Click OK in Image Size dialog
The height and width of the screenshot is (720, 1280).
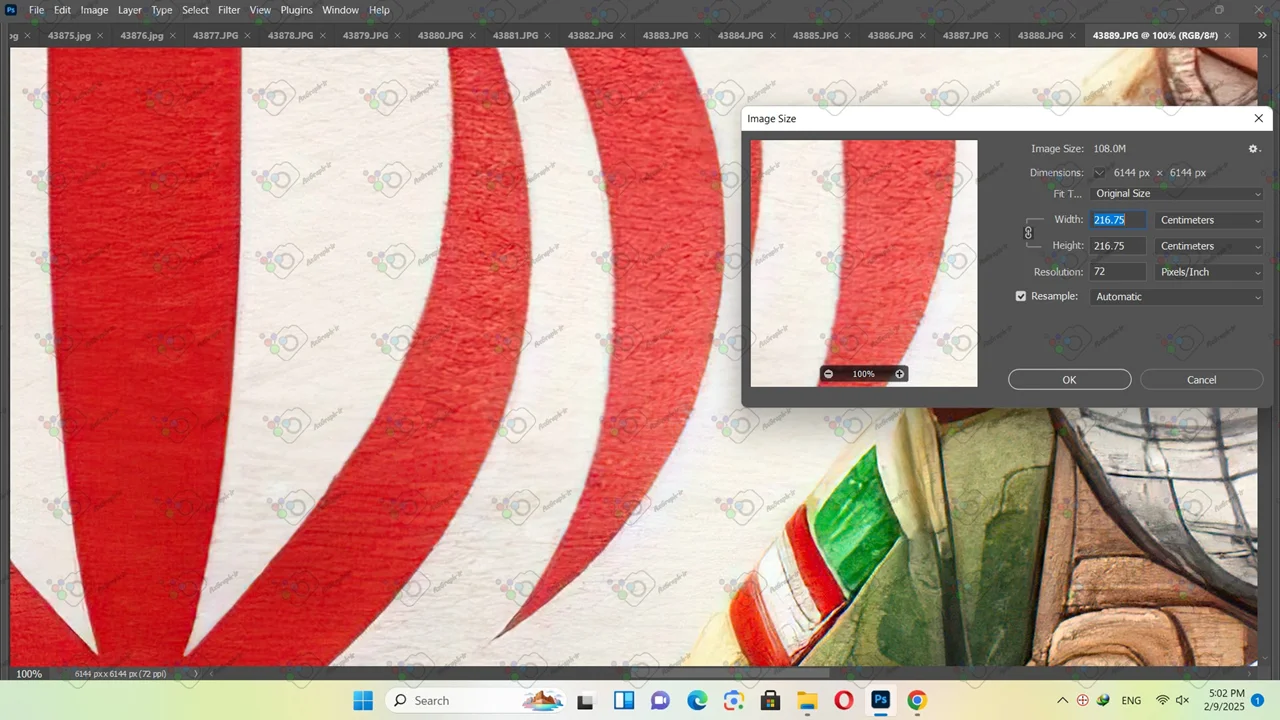pos(1069,380)
